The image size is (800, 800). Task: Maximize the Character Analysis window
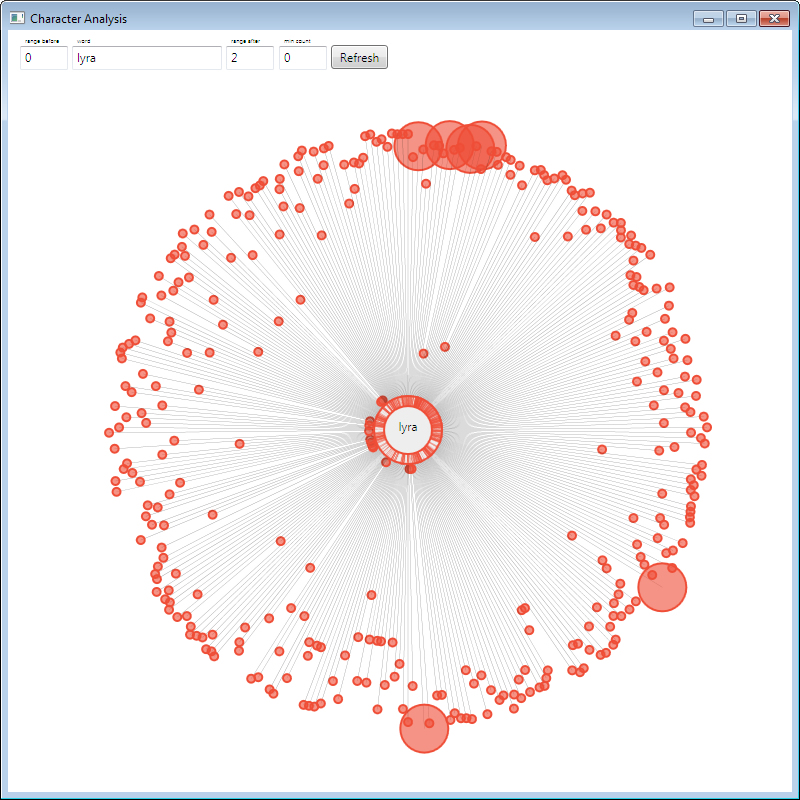coord(741,18)
